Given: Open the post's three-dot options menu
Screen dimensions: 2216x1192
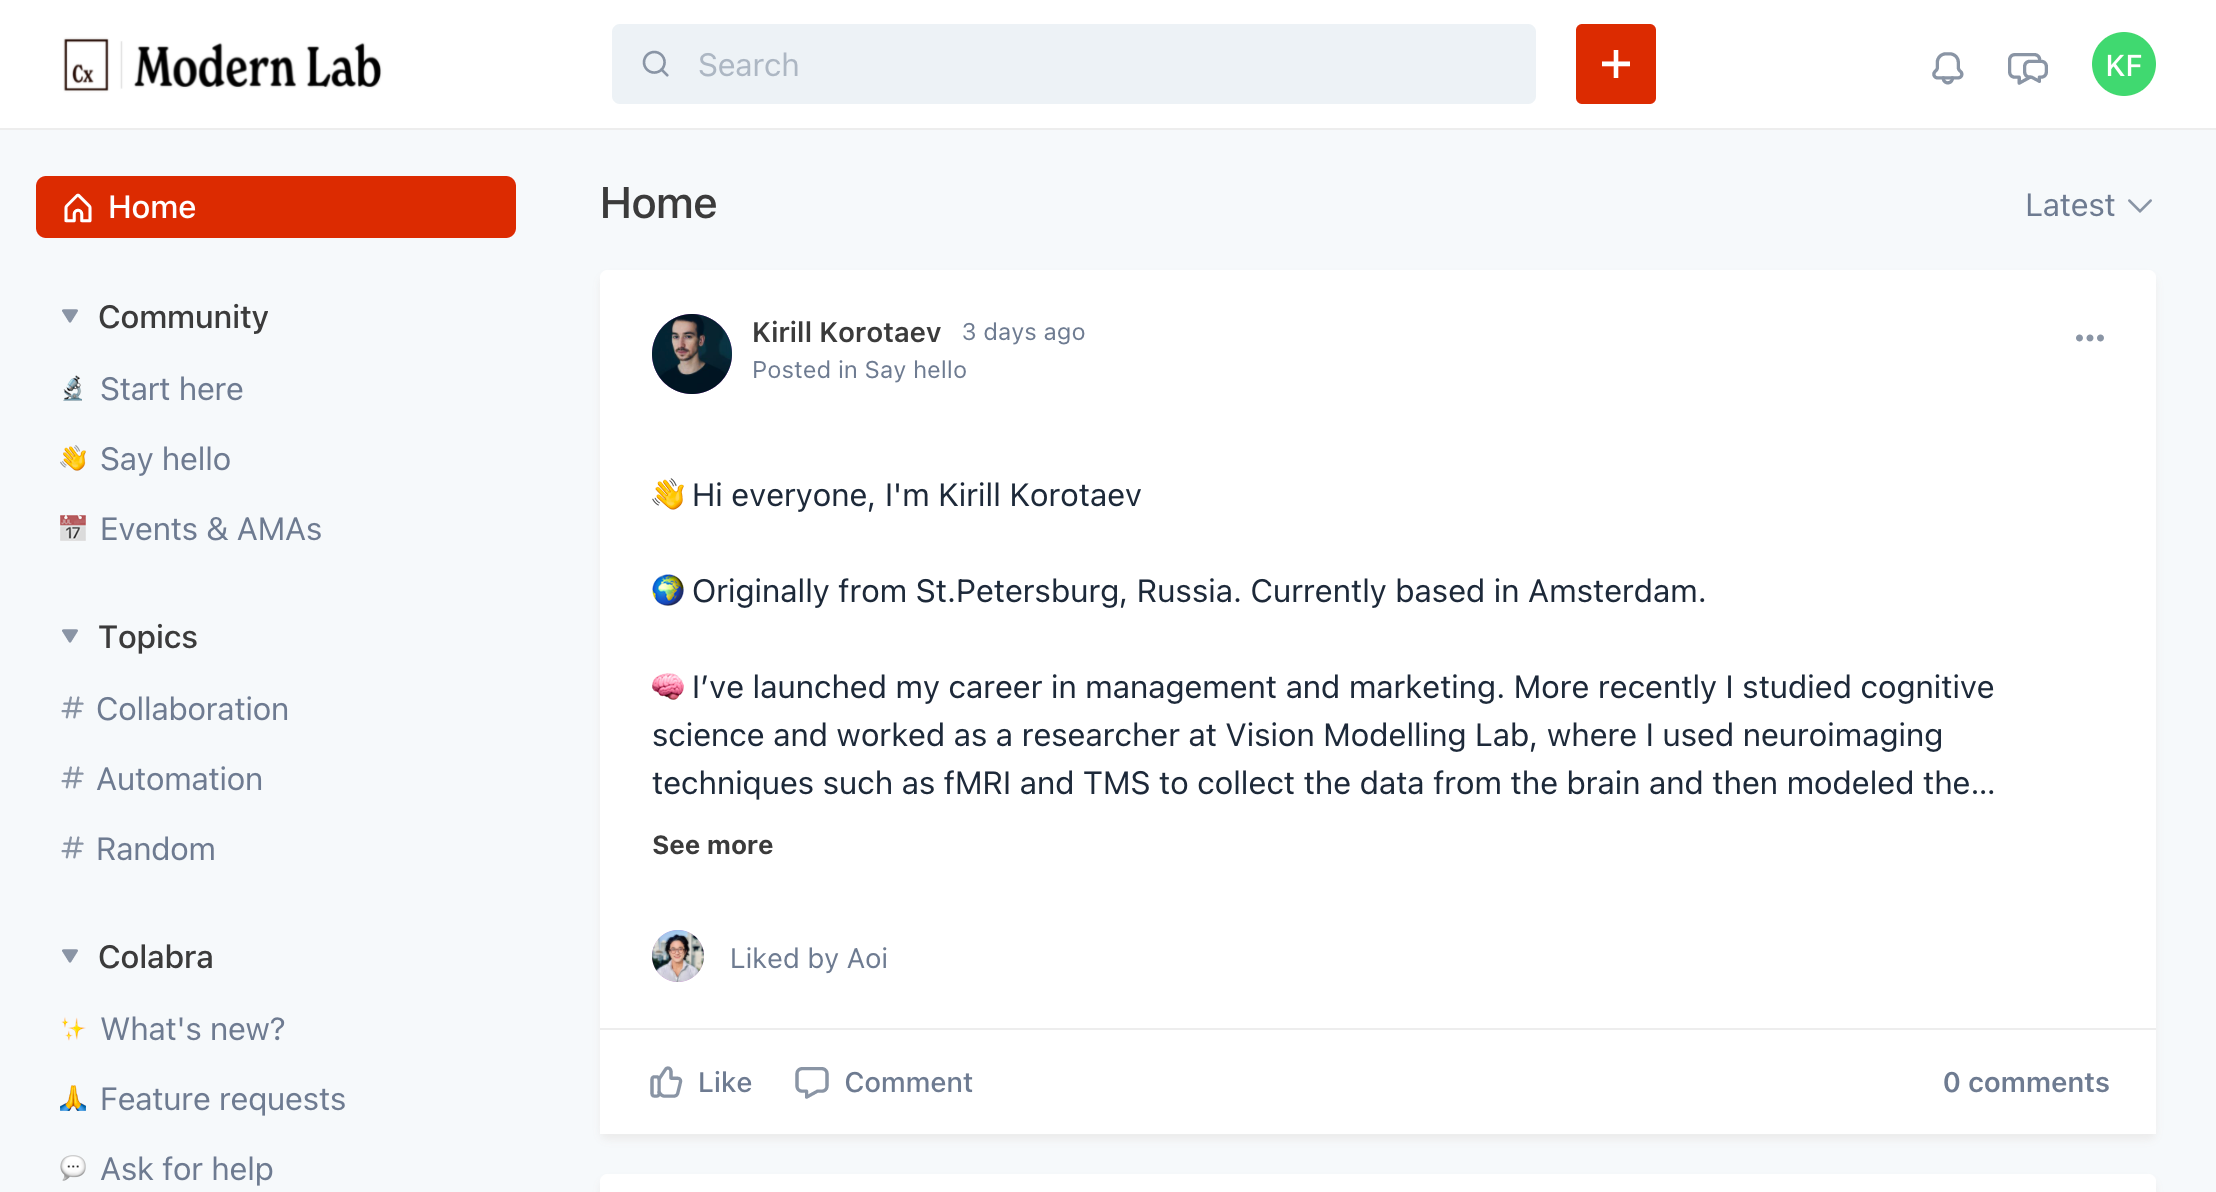Looking at the screenshot, I should point(2089,338).
